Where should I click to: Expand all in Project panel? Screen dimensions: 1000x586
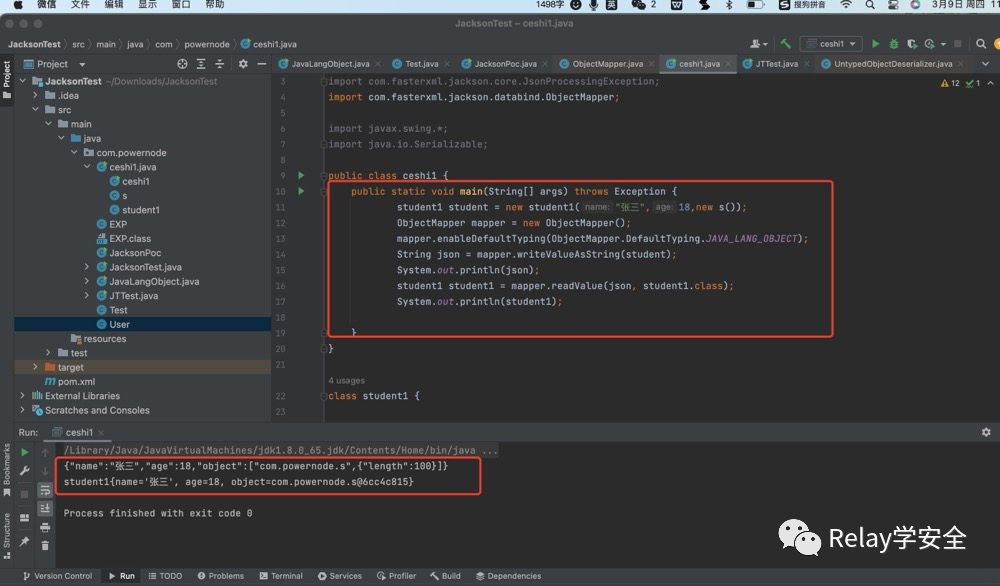click(201, 64)
